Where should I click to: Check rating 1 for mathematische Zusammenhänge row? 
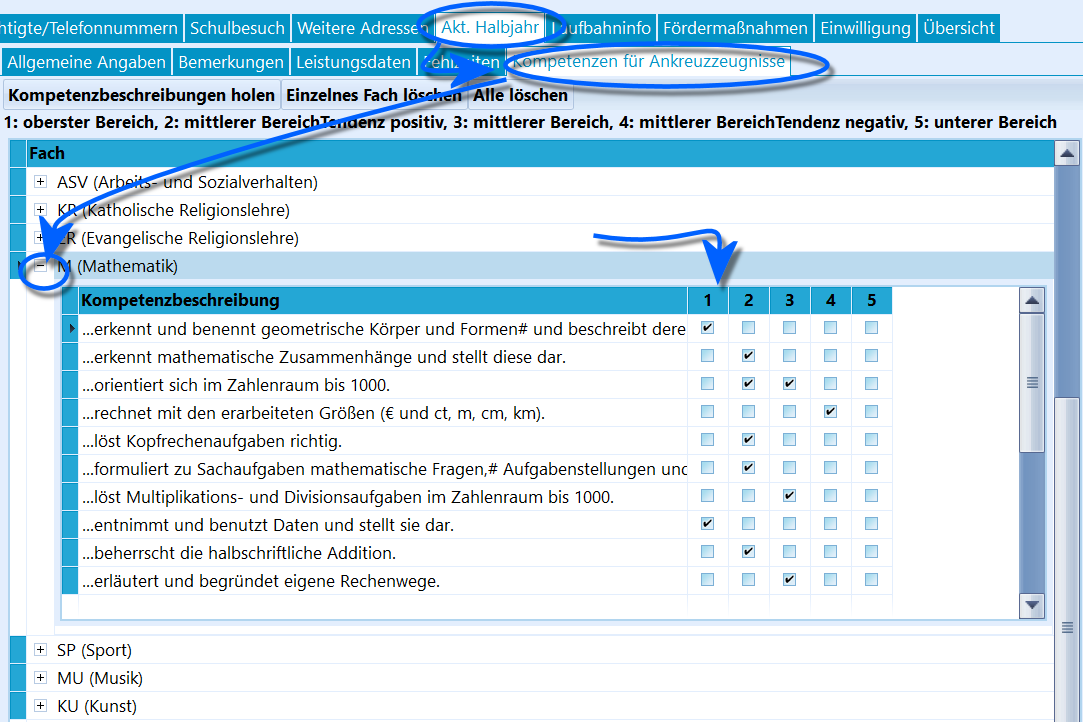click(x=707, y=356)
